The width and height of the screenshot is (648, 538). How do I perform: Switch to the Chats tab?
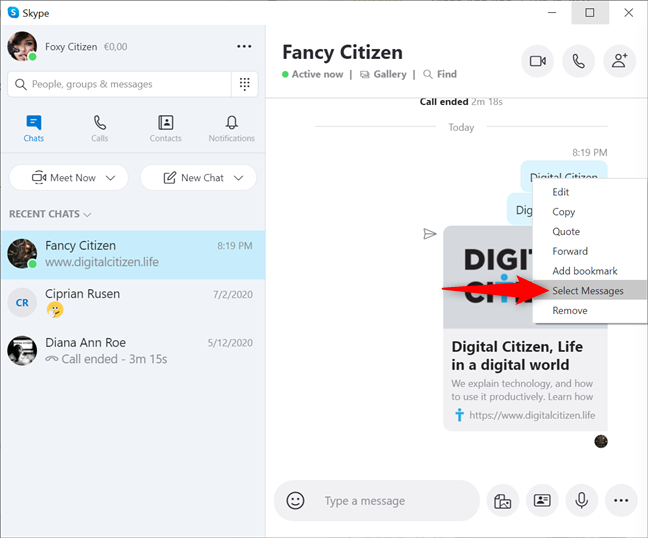pyautogui.click(x=33, y=129)
